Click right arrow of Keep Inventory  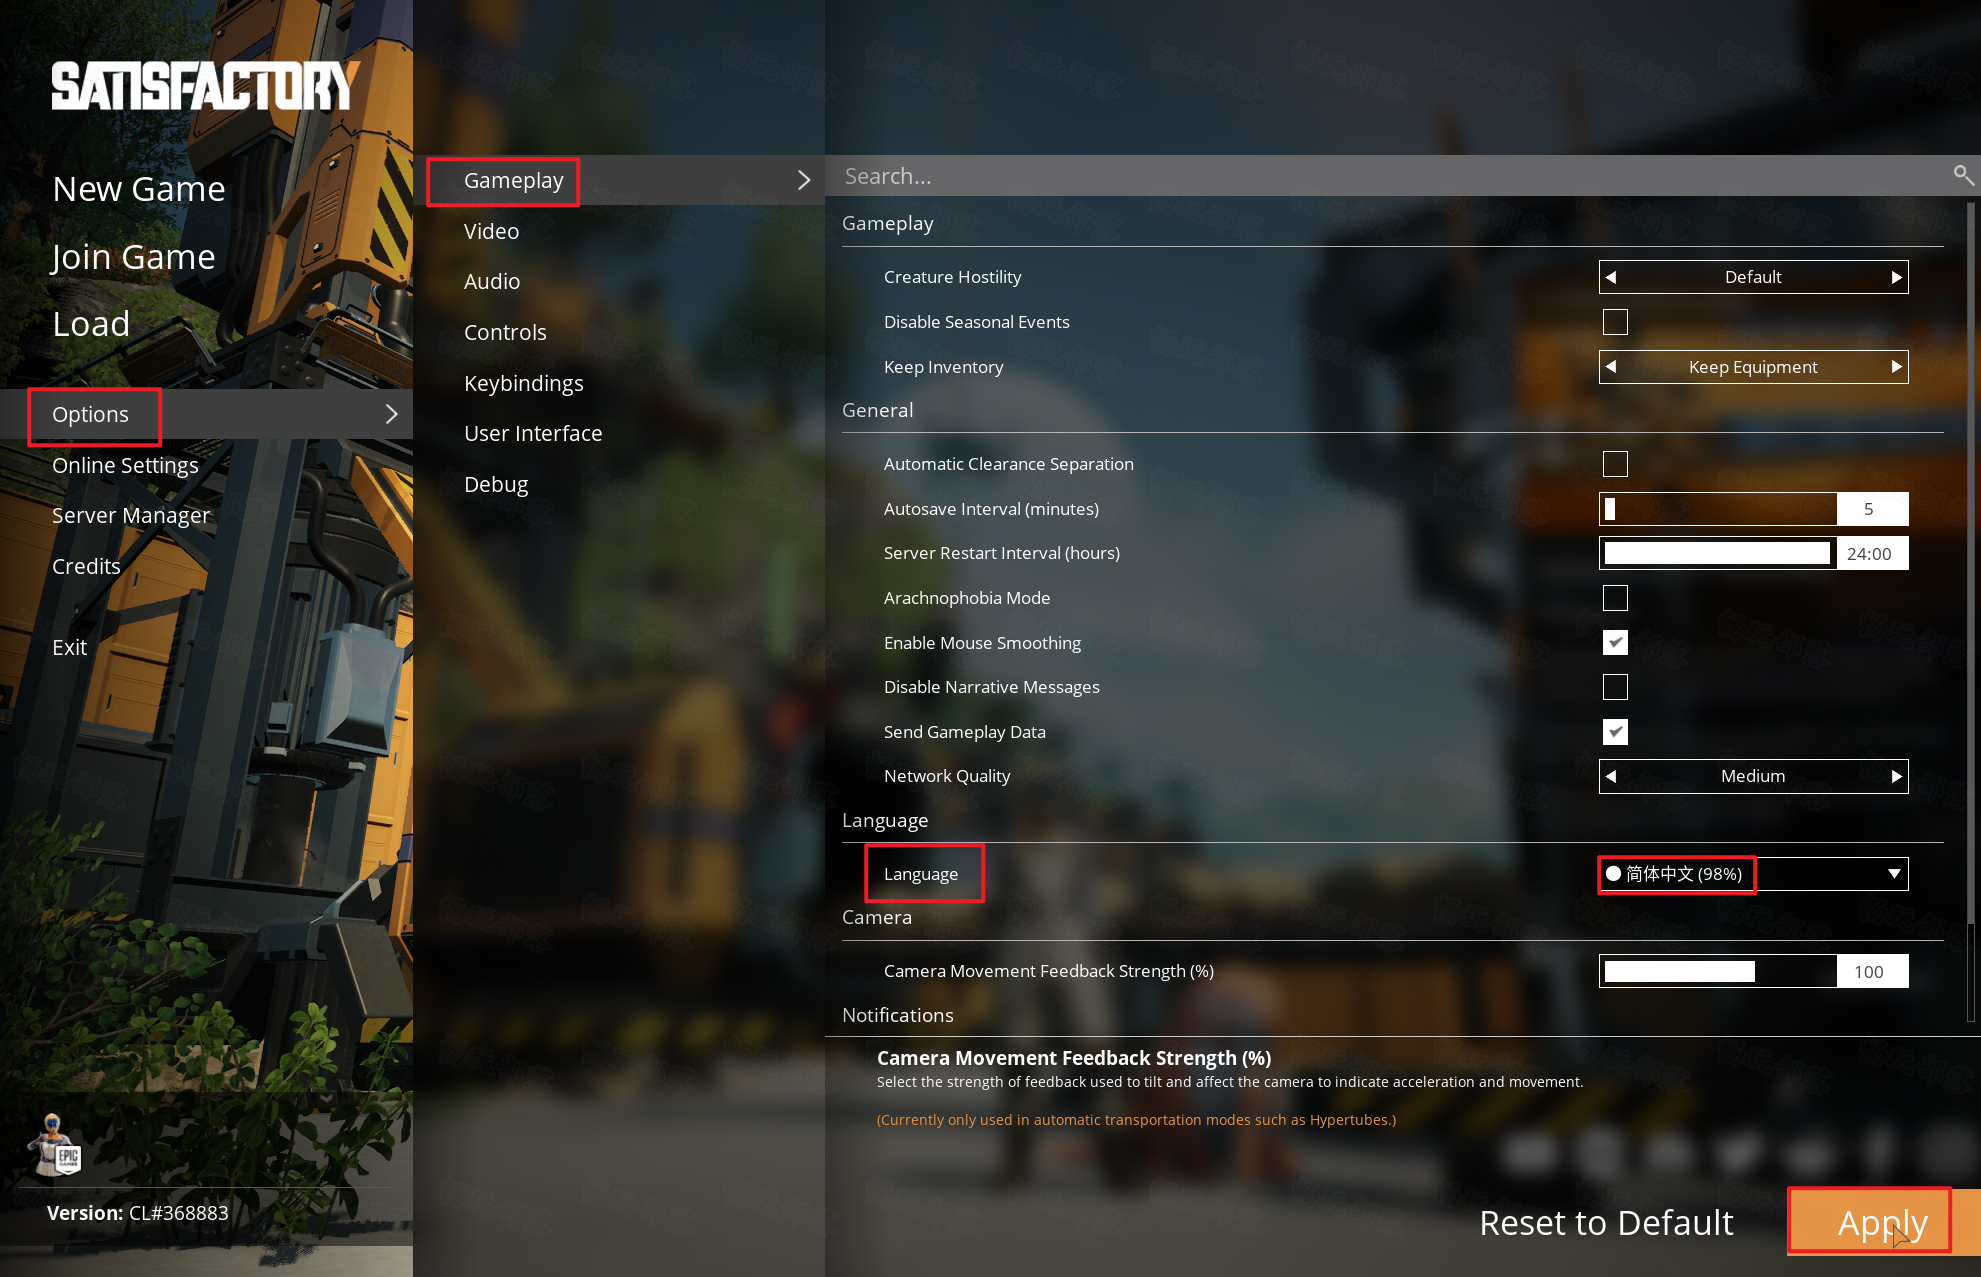(x=1896, y=367)
